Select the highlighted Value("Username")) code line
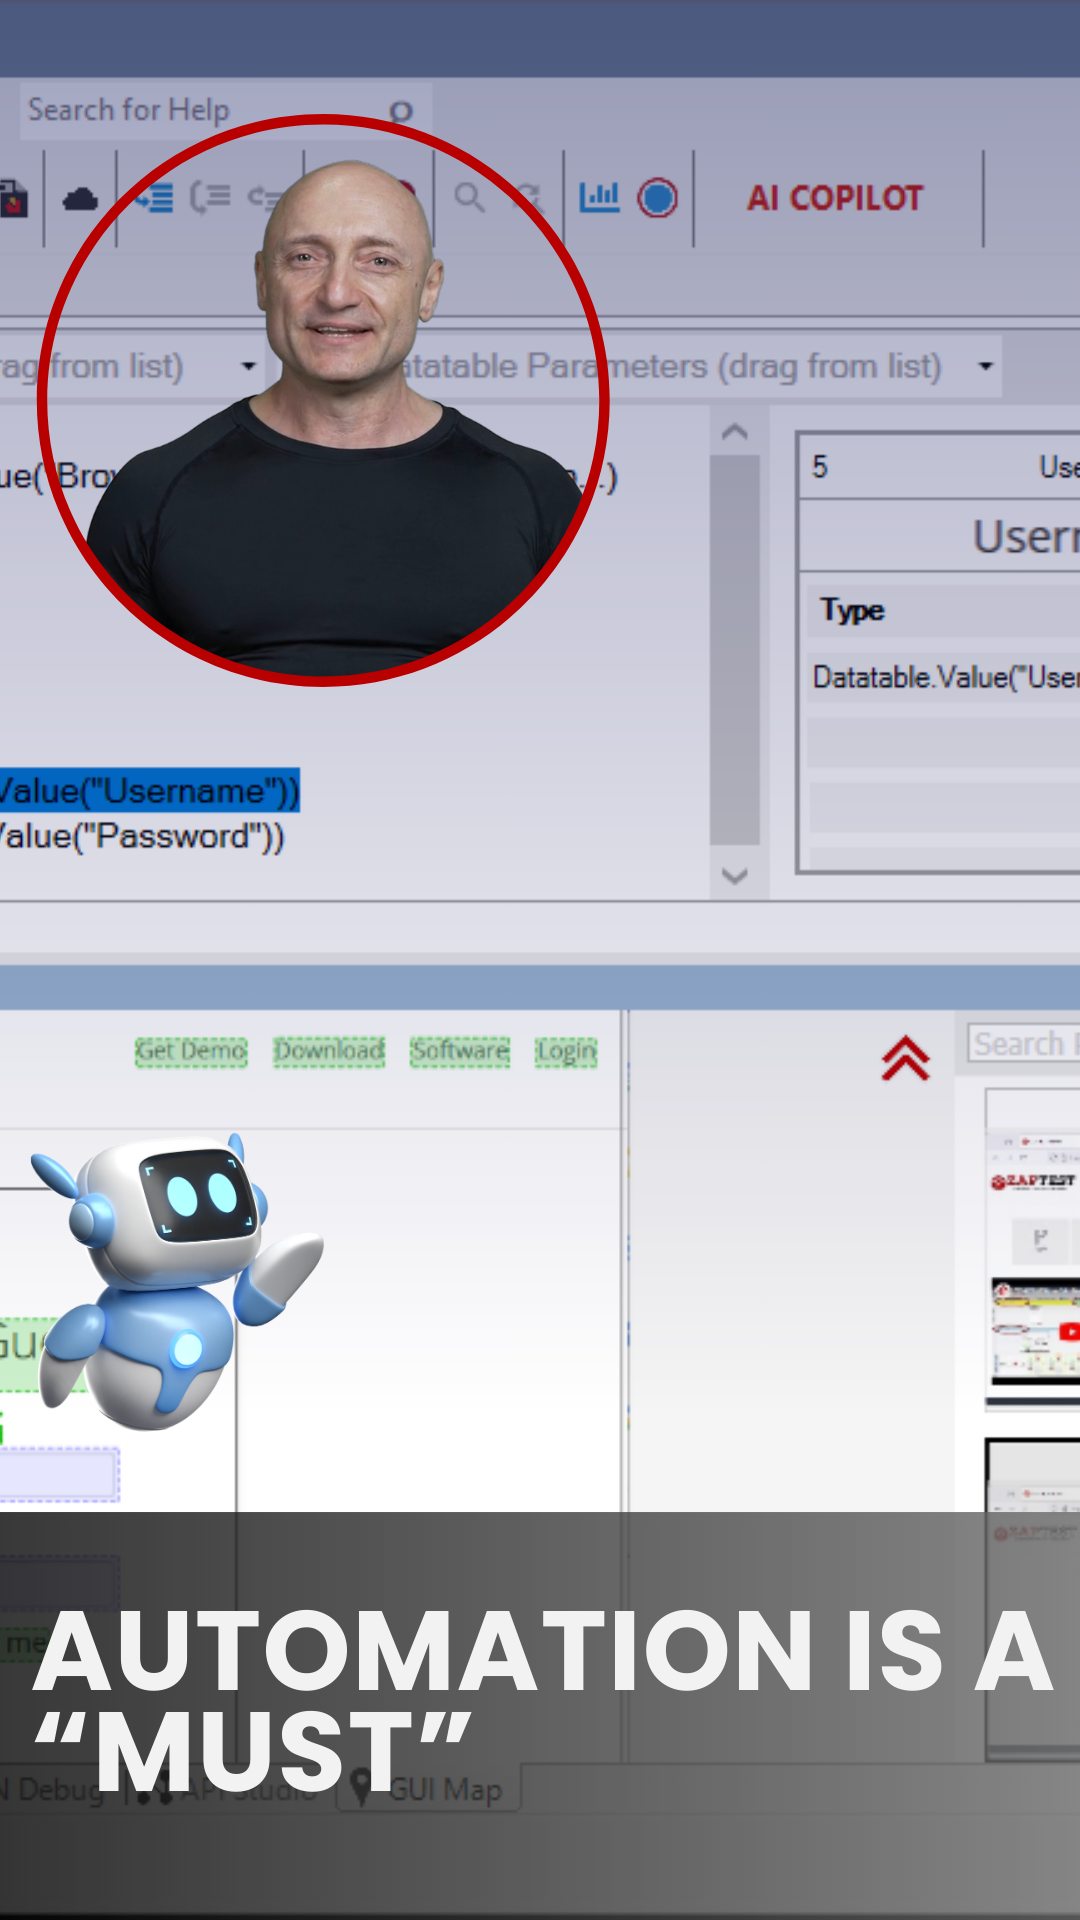This screenshot has height=1920, width=1080. [149, 791]
